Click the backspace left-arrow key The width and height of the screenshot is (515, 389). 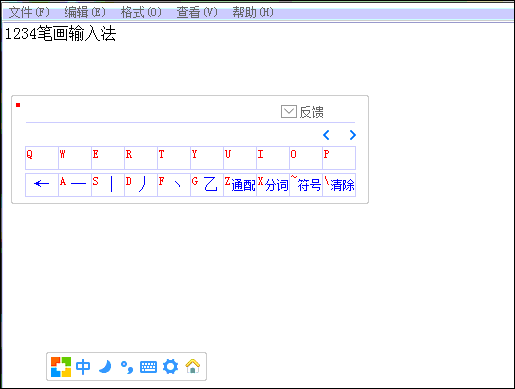tap(42, 185)
